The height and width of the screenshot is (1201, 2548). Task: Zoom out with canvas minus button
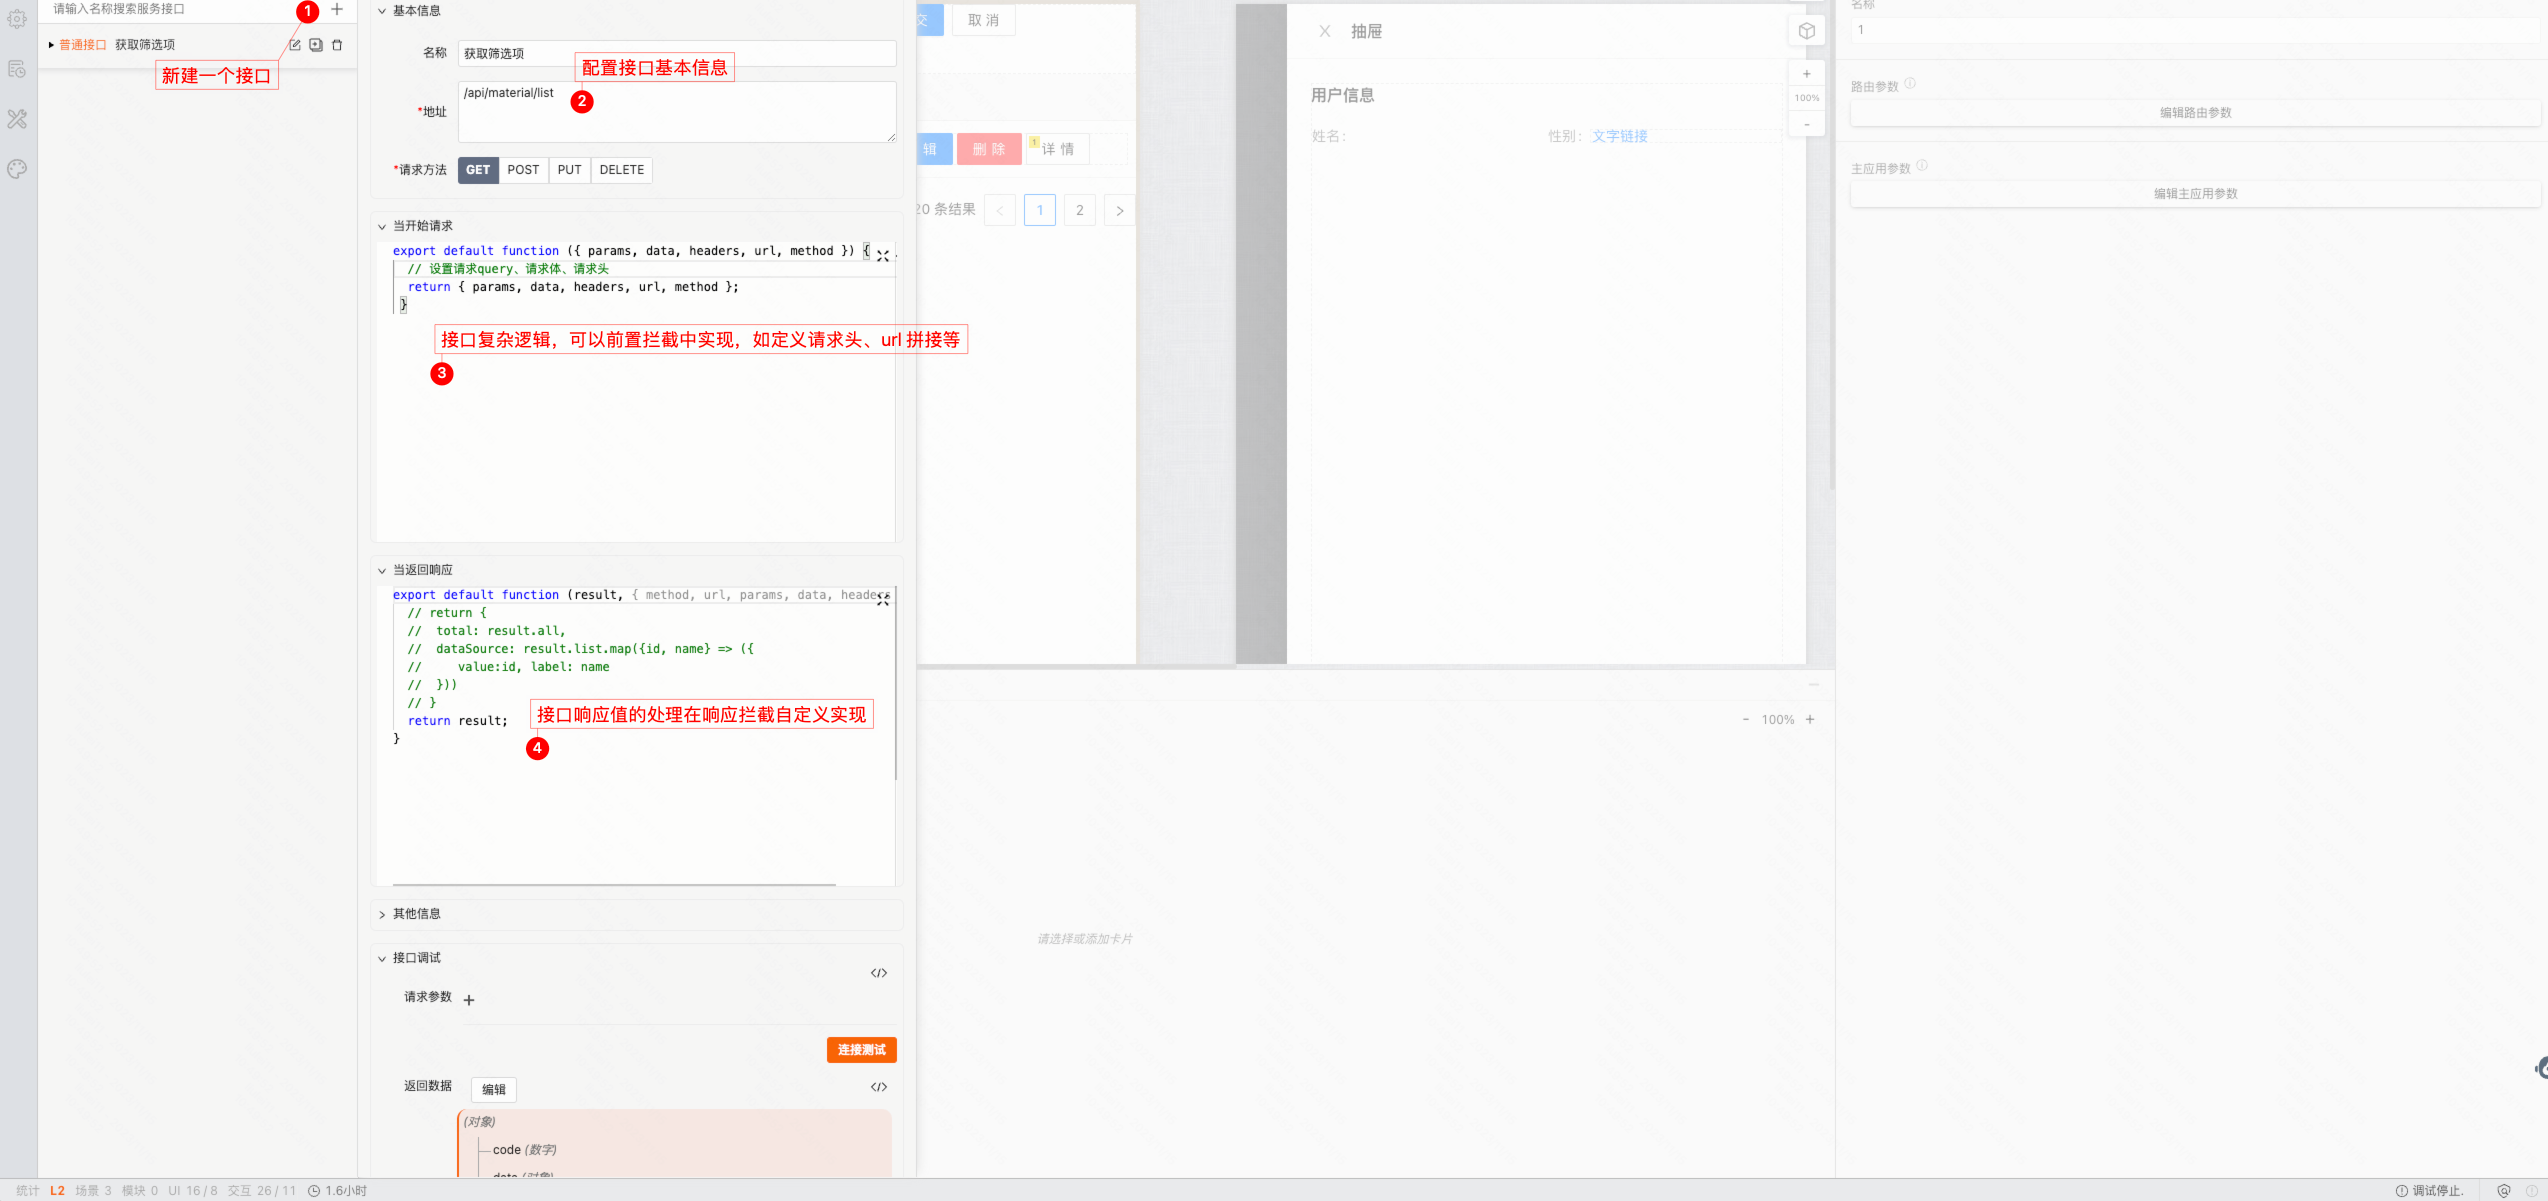click(1807, 125)
